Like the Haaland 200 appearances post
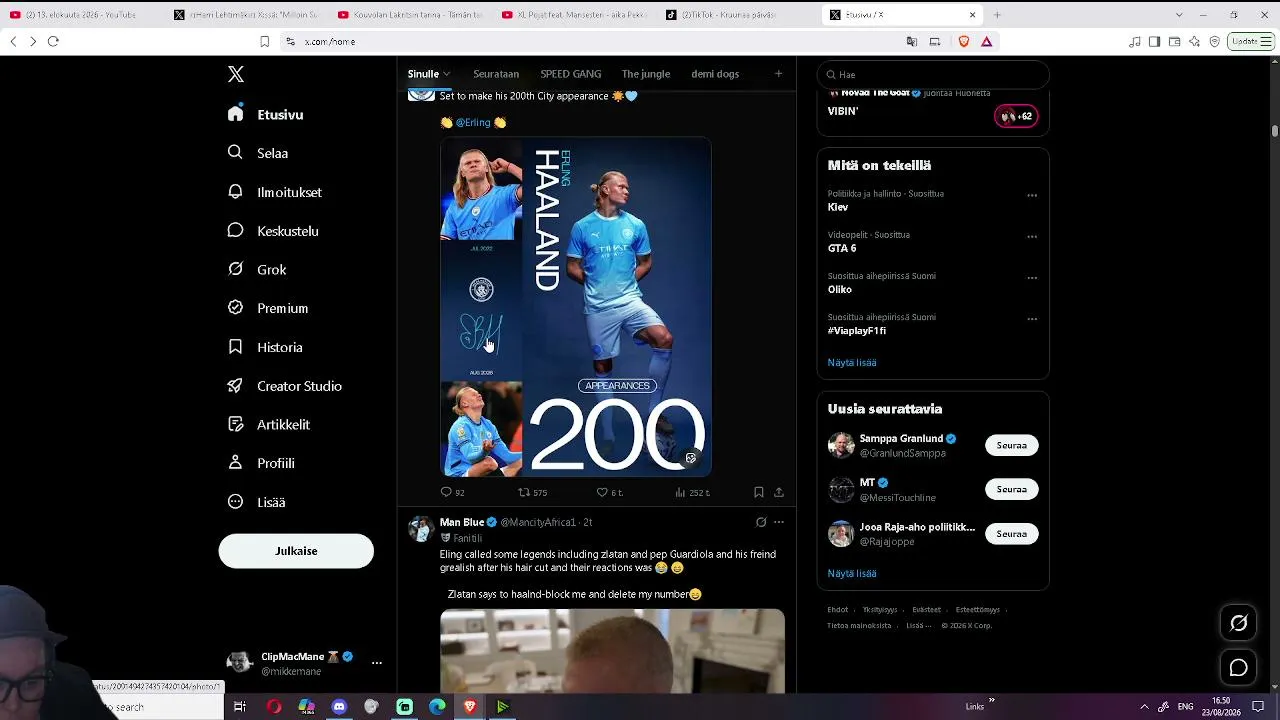The width and height of the screenshot is (1280, 720). [x=602, y=492]
